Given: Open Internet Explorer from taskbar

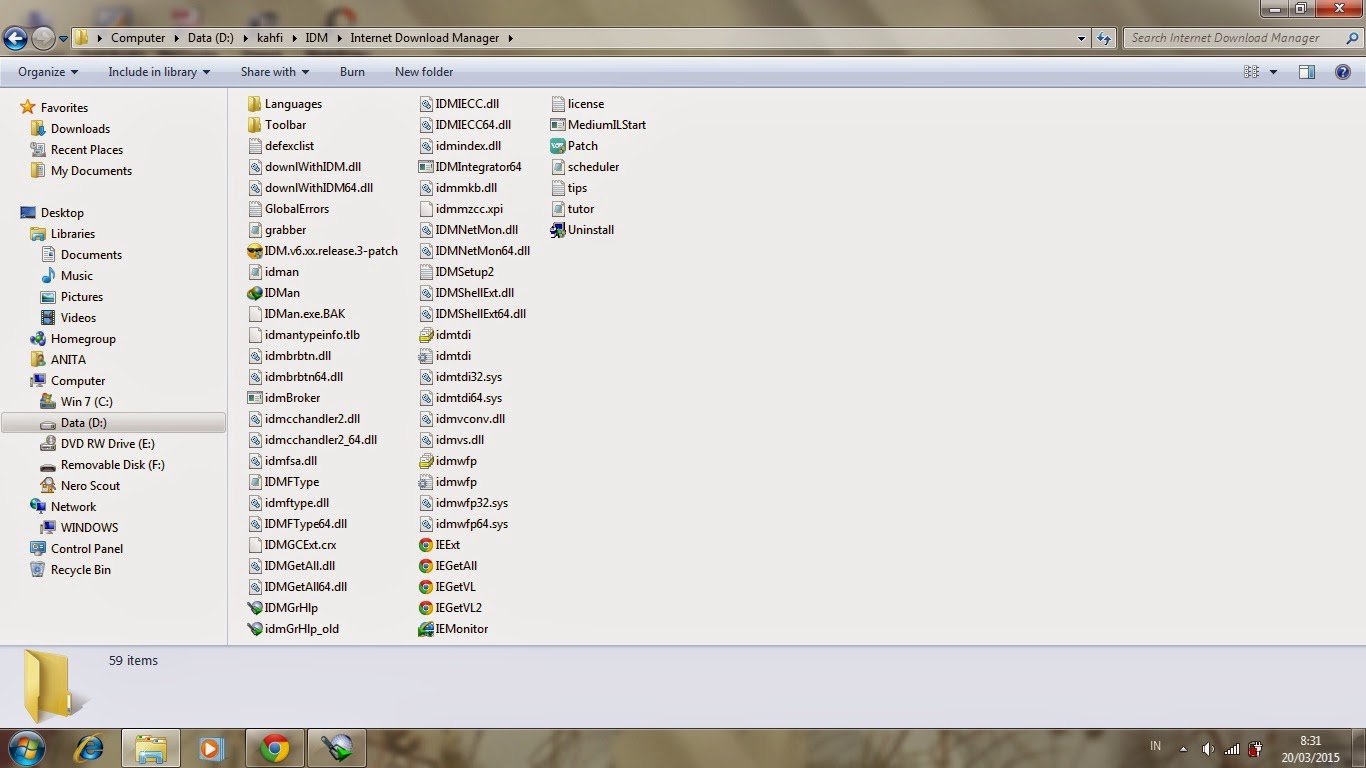Looking at the screenshot, I should pos(90,747).
